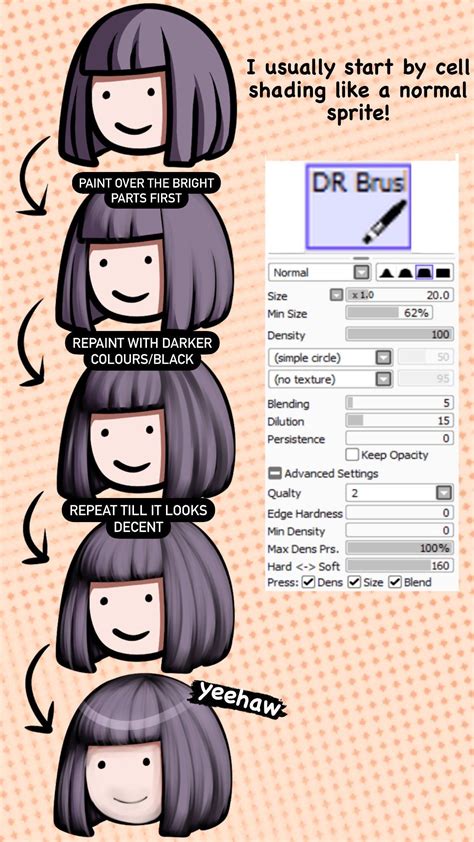Screen dimensions: 474x842
Task: Click the Blending slider showing 5
Action: 400,403
